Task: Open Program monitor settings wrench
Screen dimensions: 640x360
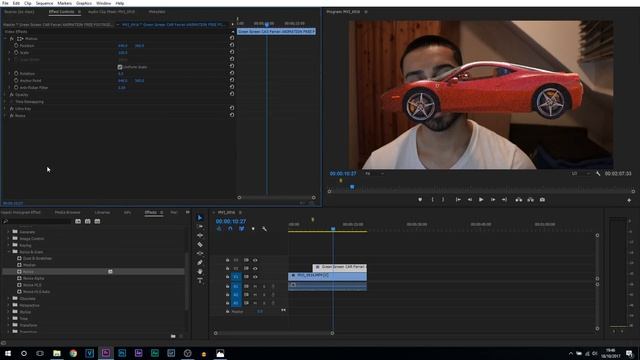Action: 598,173
